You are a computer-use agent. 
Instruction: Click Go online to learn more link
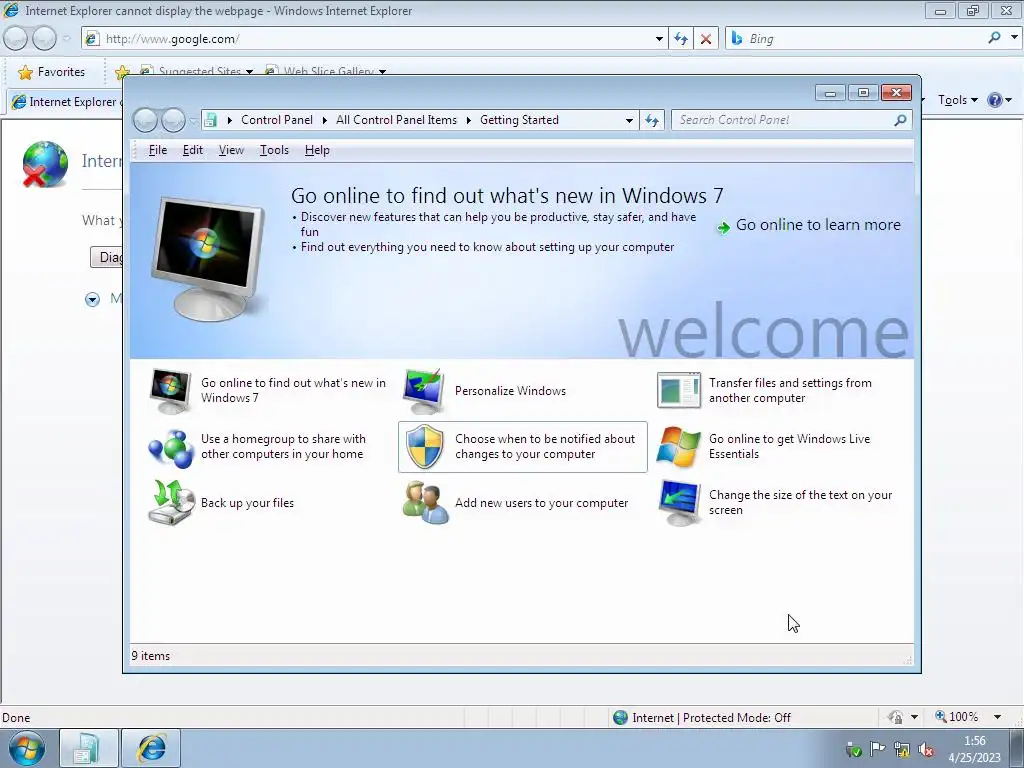tap(818, 225)
